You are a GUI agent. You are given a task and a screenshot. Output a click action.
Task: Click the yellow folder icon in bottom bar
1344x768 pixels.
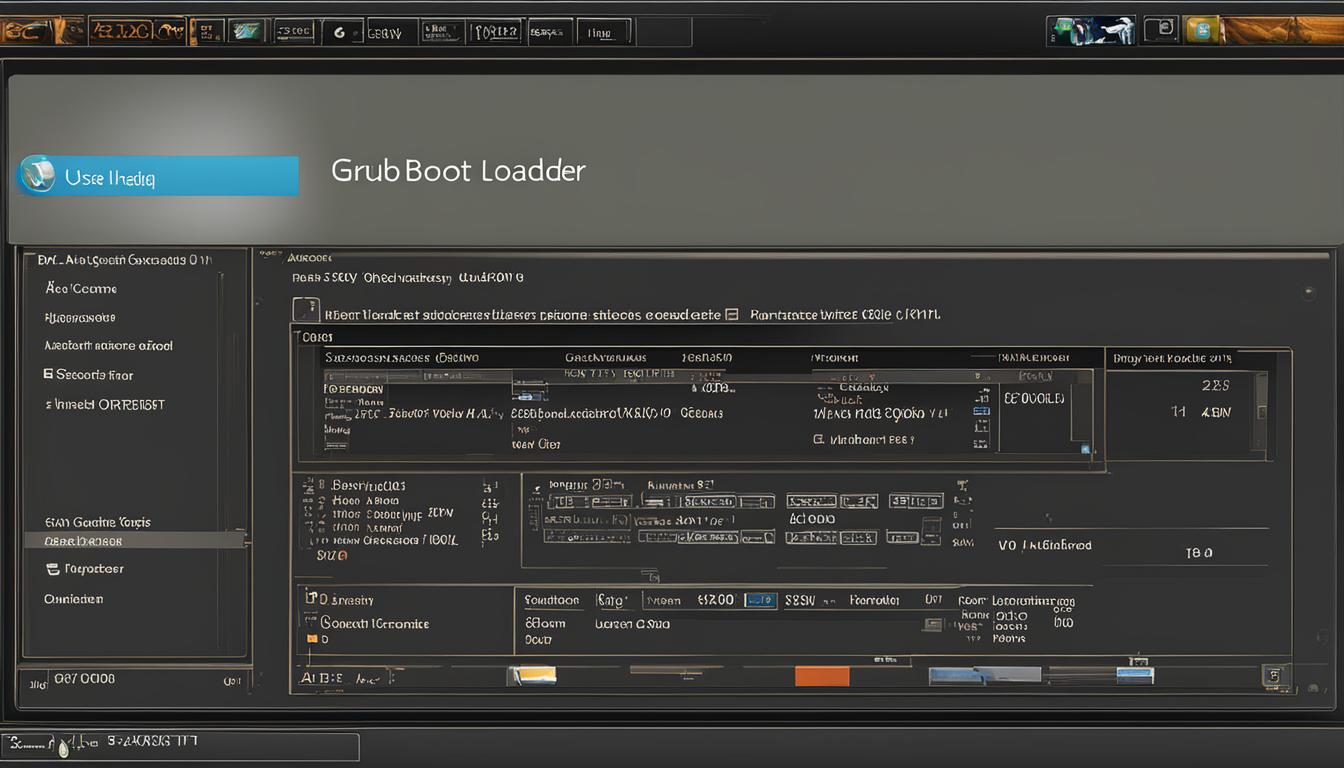click(534, 677)
